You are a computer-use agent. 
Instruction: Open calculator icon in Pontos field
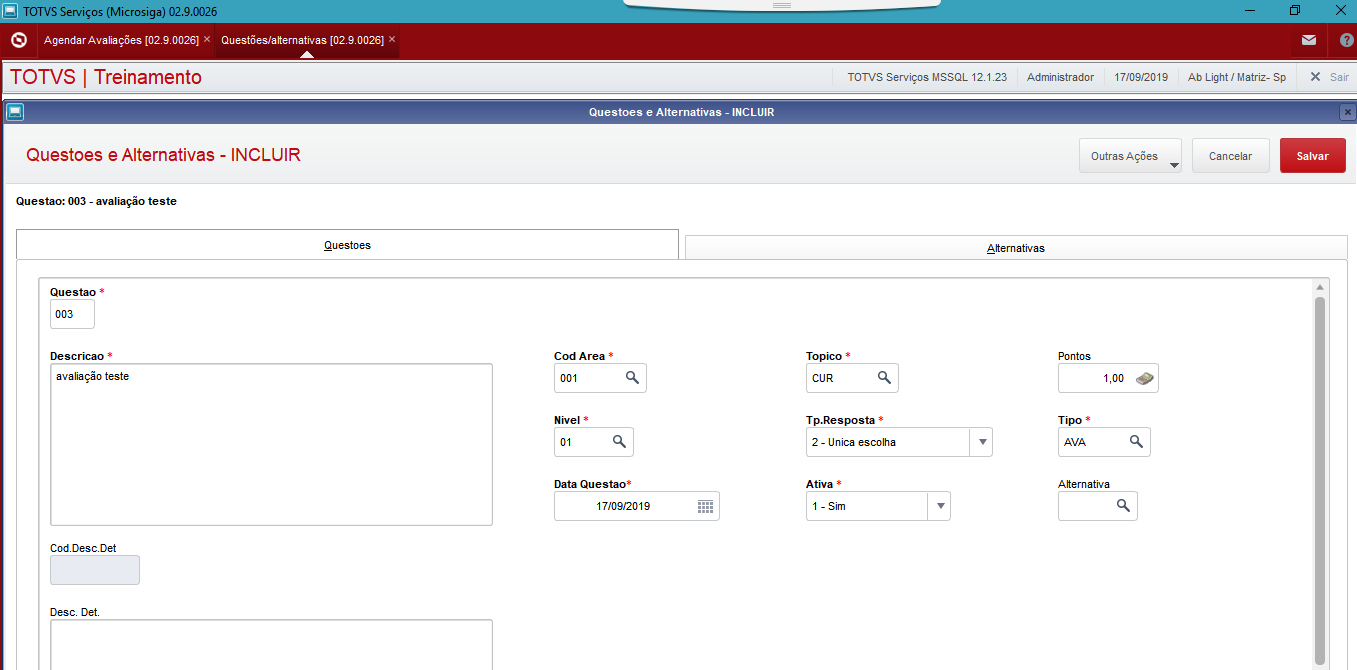pos(1144,379)
